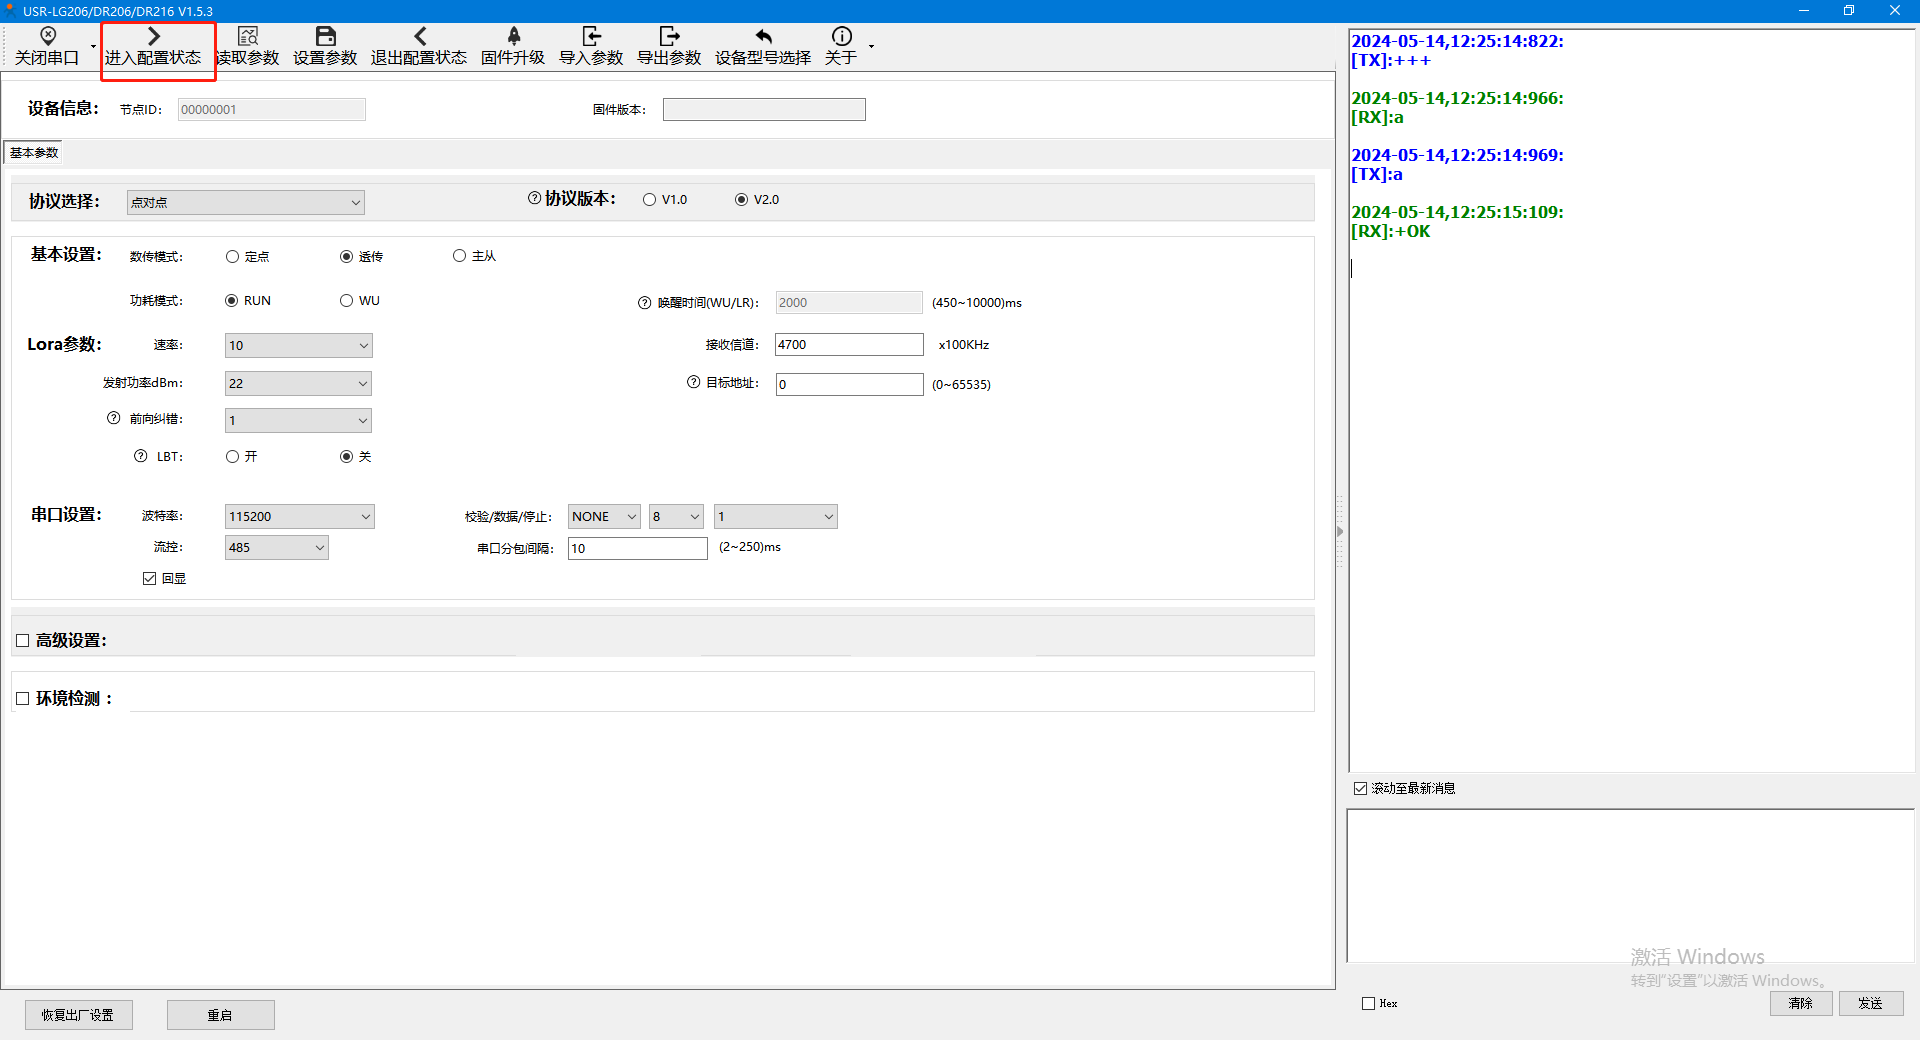Click the 固件版本 text field
Viewport: 1920px width, 1040px height.
pyautogui.click(x=764, y=110)
